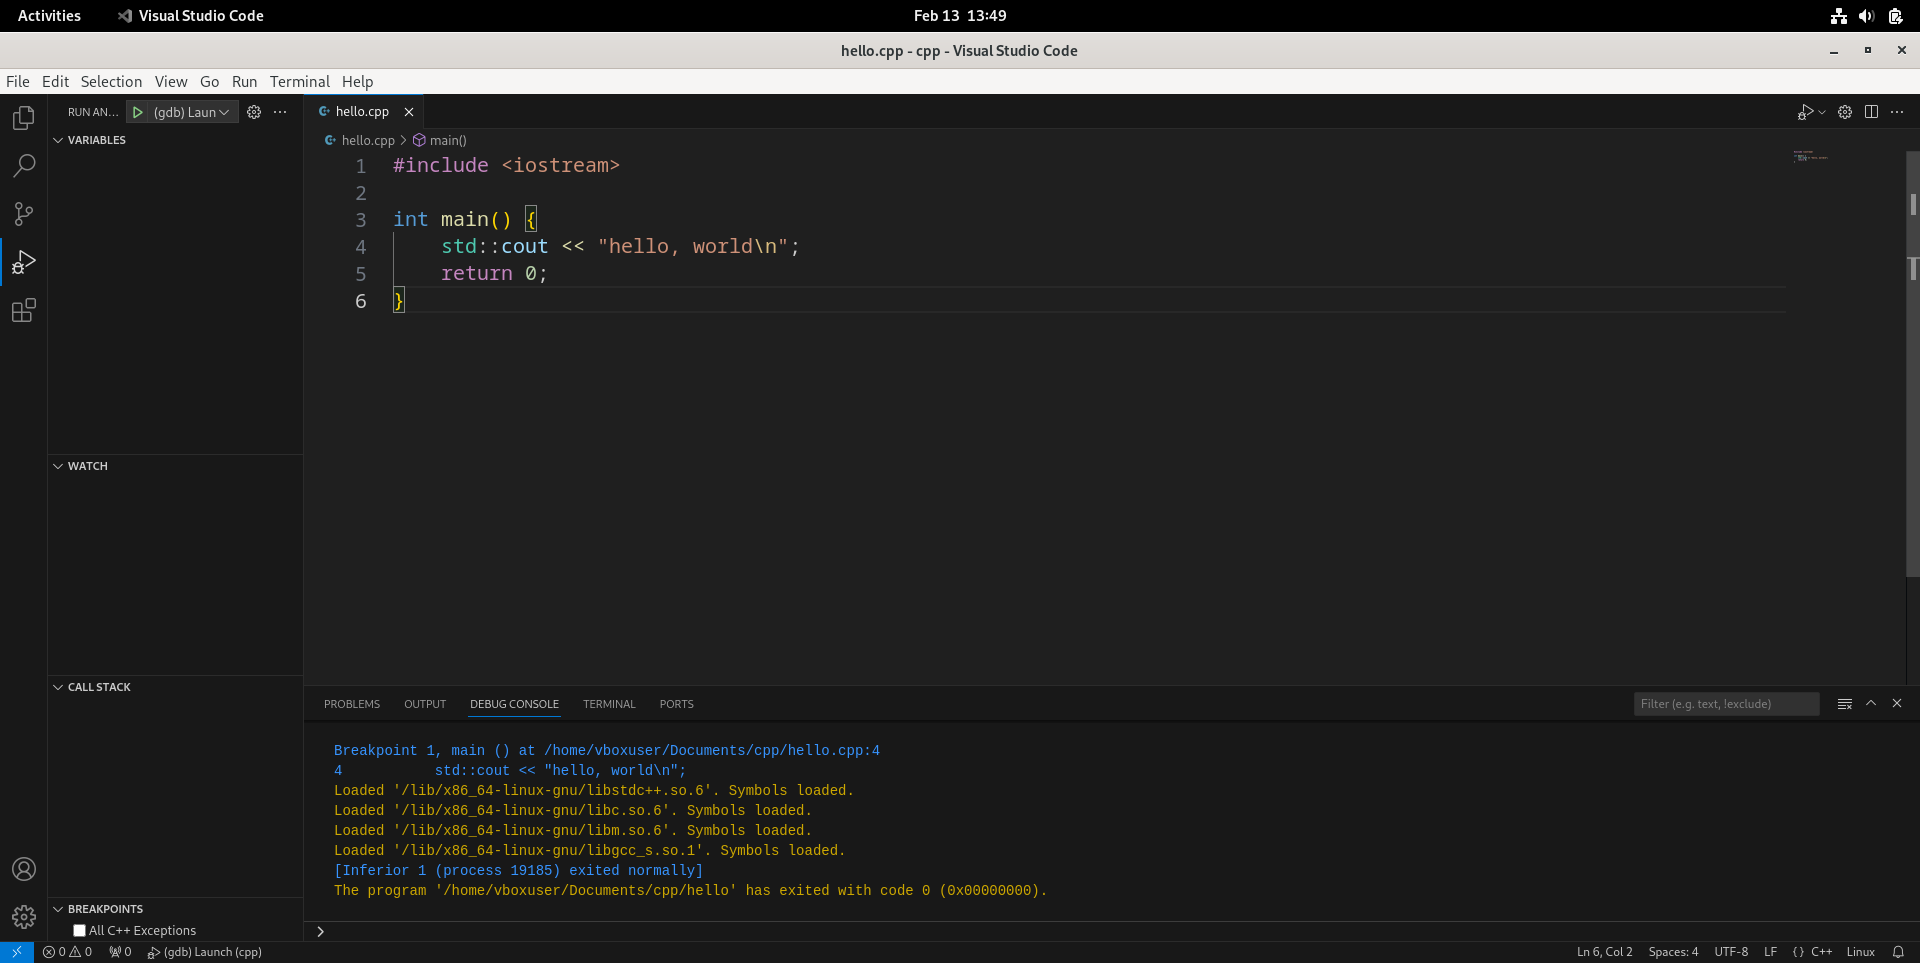1920x963 pixels.
Task: Click the editor title gear icon
Action: [1845, 112]
